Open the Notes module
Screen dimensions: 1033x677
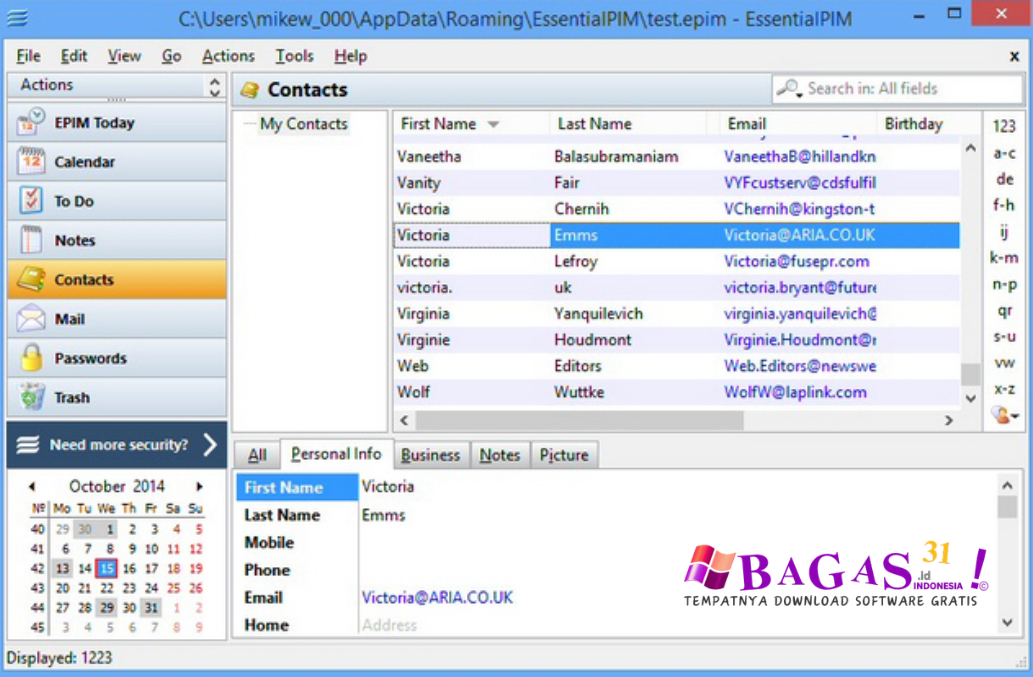click(117, 240)
